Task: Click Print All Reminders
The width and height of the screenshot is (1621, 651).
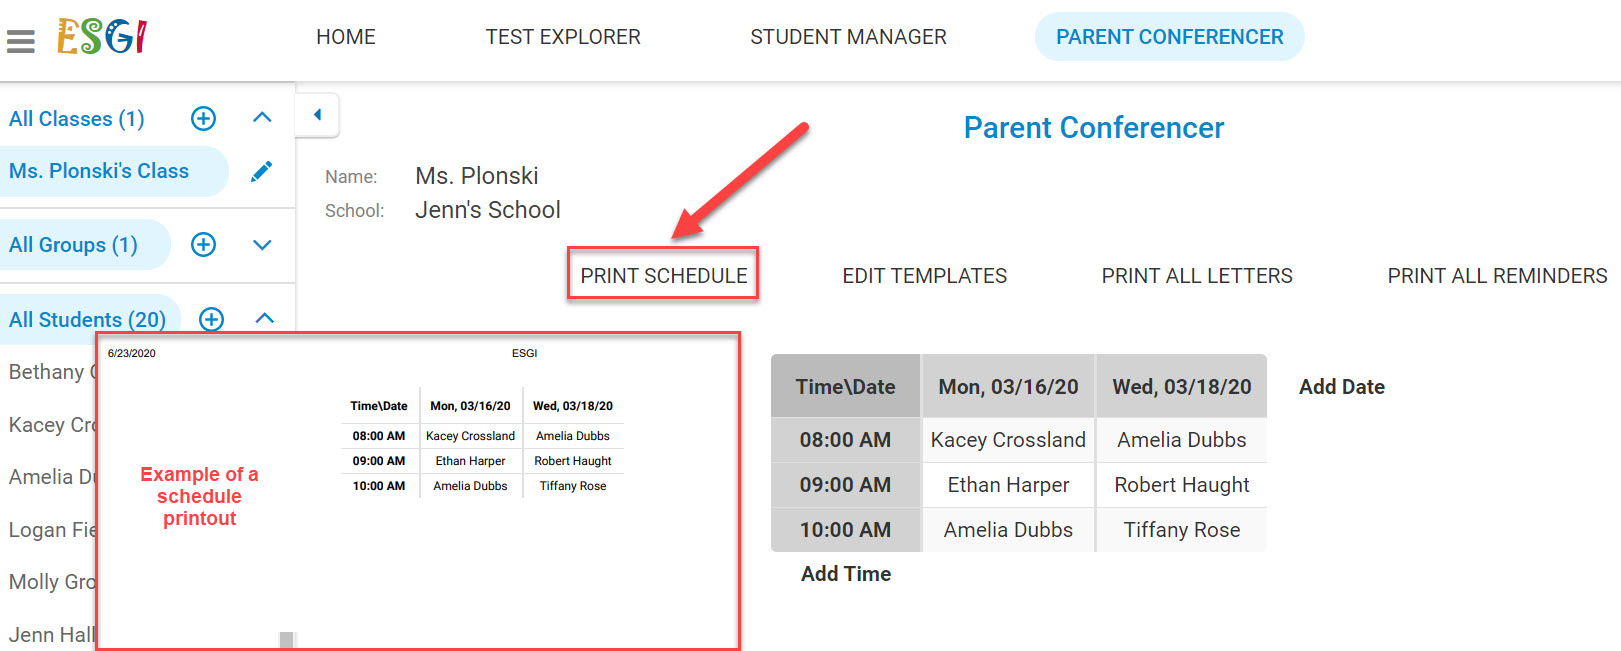Action: click(1497, 276)
